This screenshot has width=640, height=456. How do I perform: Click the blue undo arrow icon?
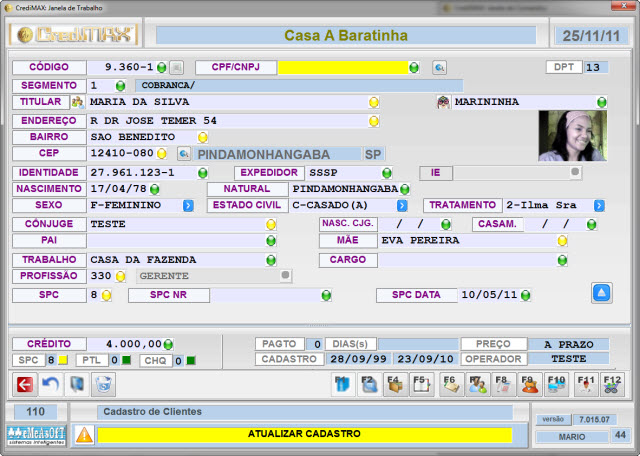tap(50, 383)
